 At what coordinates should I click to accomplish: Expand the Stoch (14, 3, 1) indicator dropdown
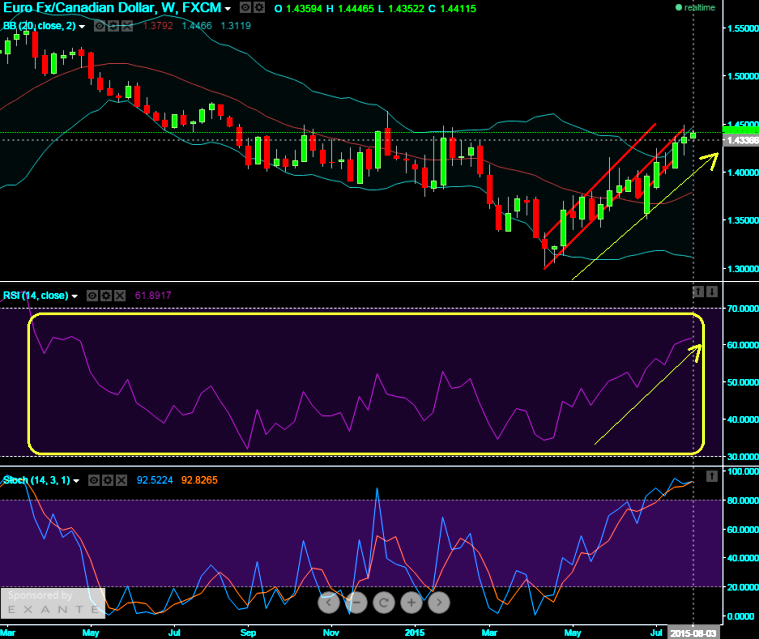pyautogui.click(x=76, y=481)
